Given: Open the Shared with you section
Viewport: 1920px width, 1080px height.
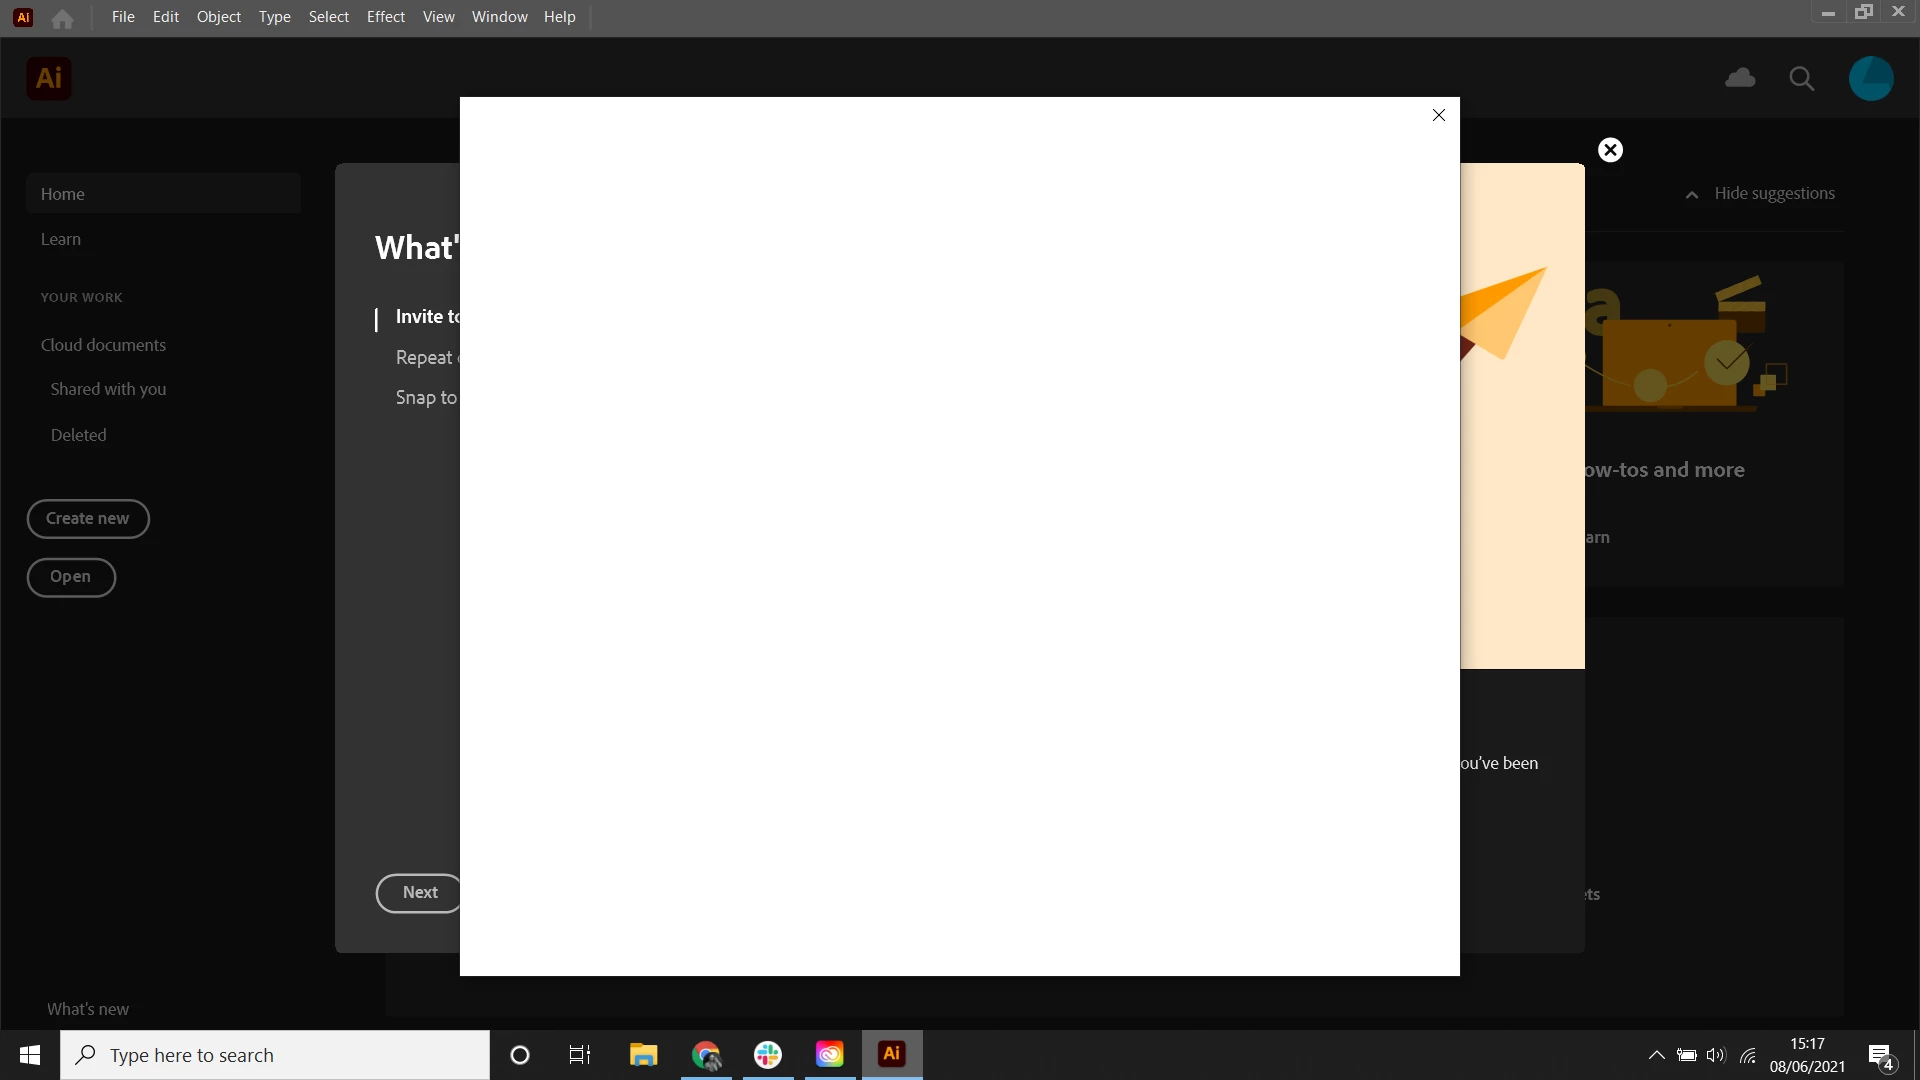Looking at the screenshot, I should tap(108, 389).
